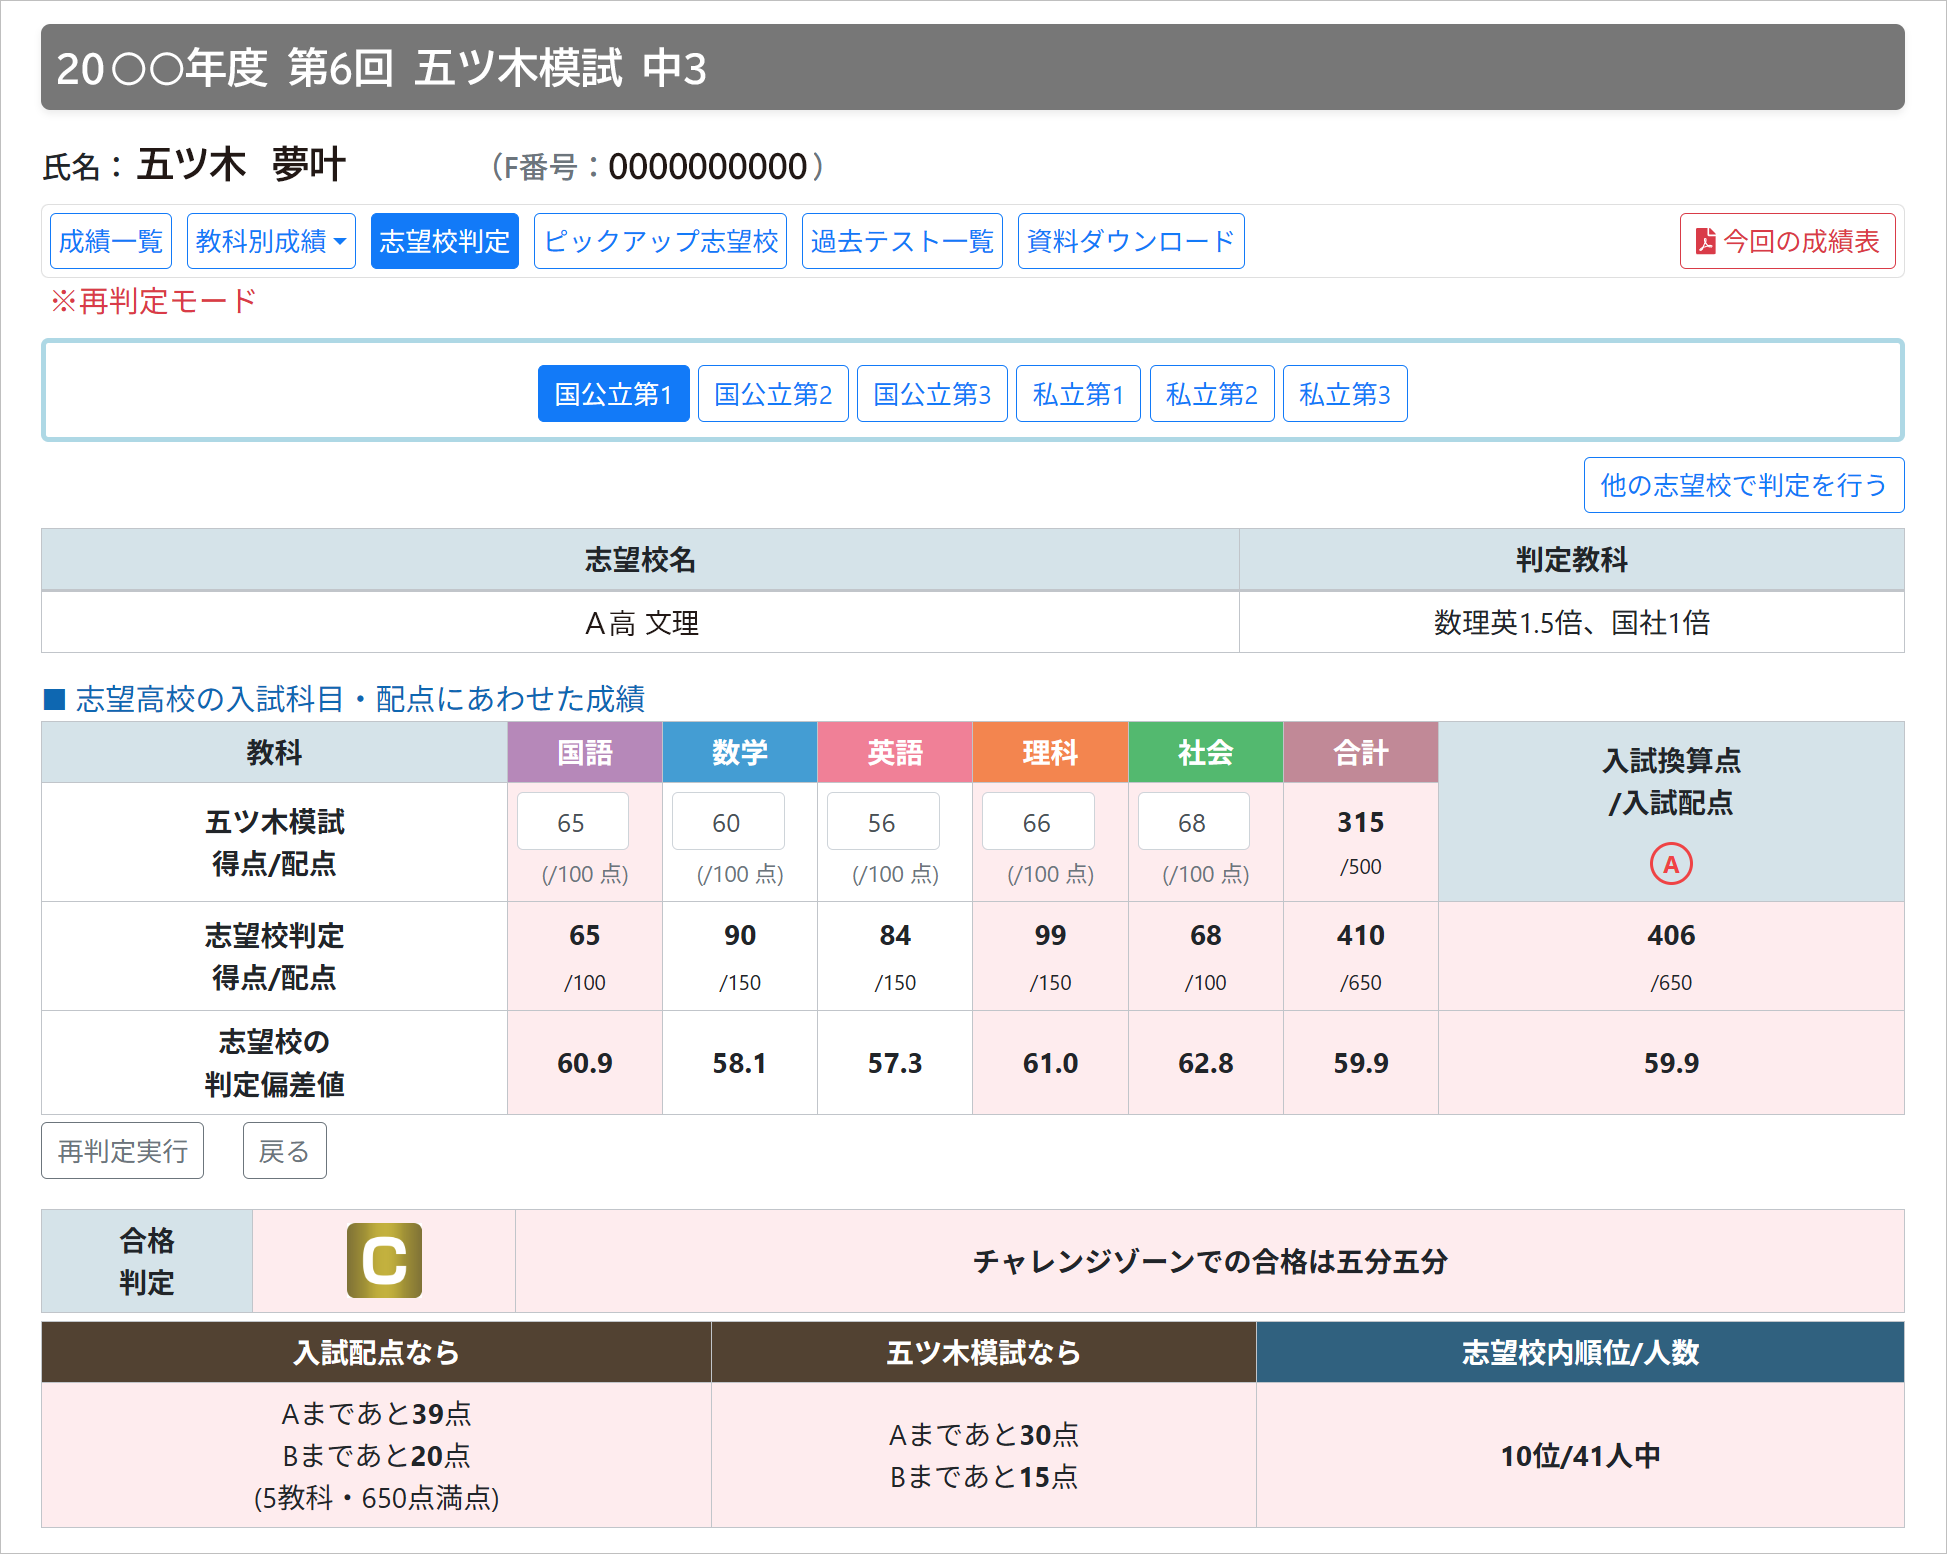Switch to 私立第1 school option
Screen dimensions: 1947x1554
pos(1077,394)
